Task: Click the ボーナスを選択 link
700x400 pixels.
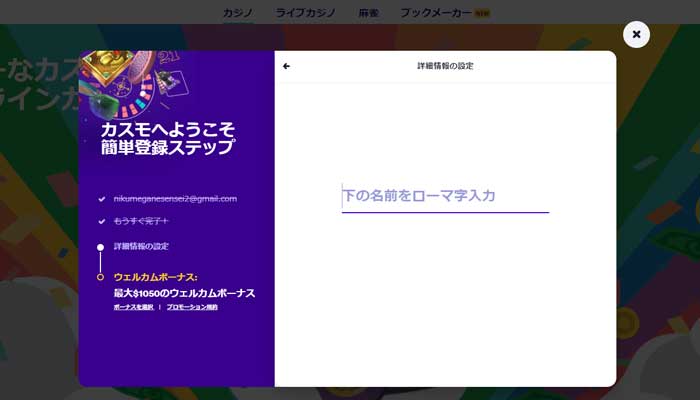Action: coord(133,307)
